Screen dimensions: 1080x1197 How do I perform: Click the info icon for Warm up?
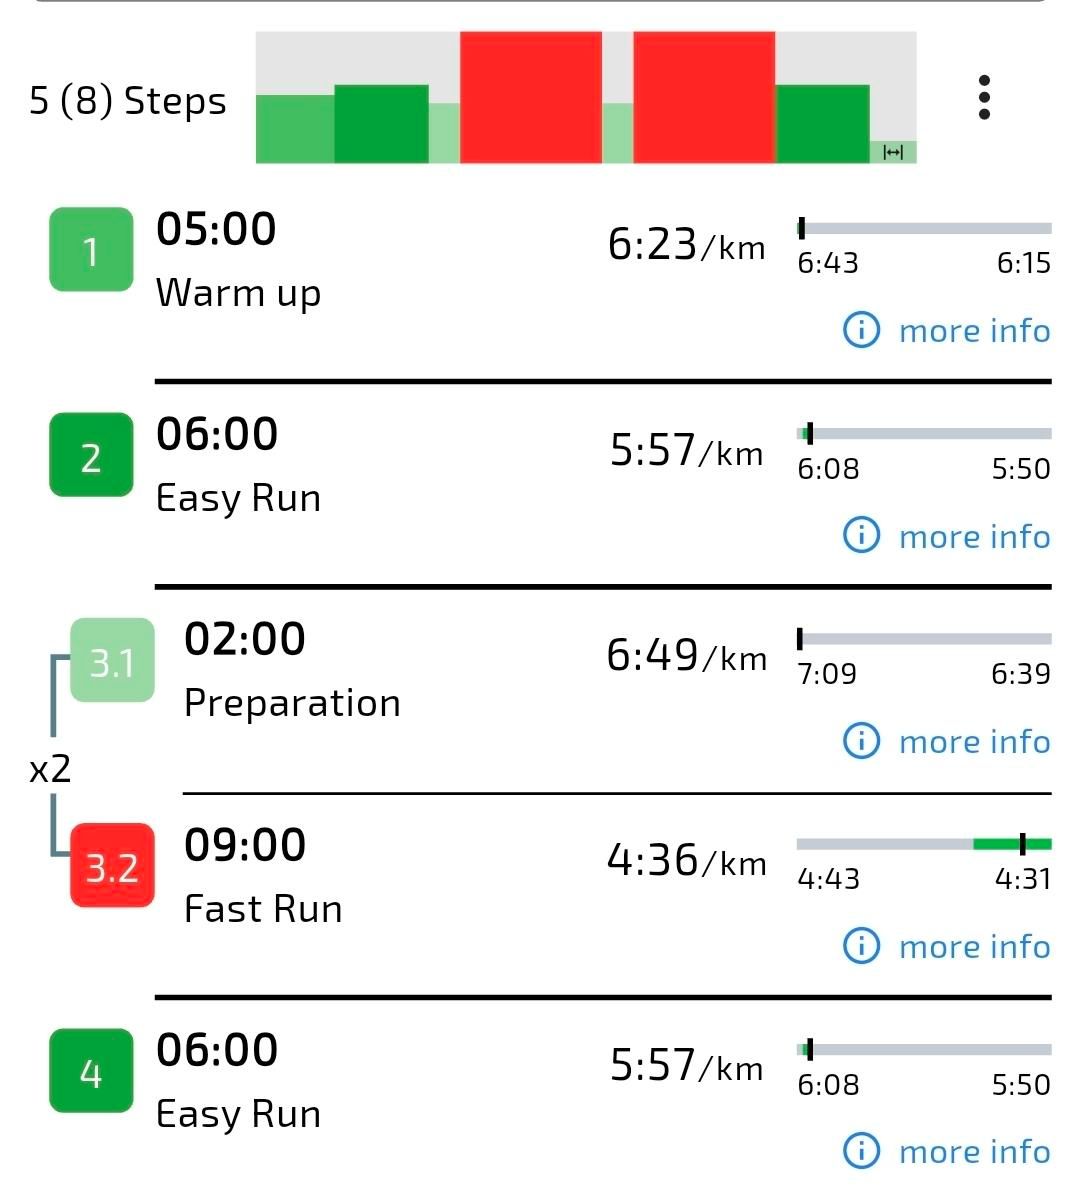861,330
